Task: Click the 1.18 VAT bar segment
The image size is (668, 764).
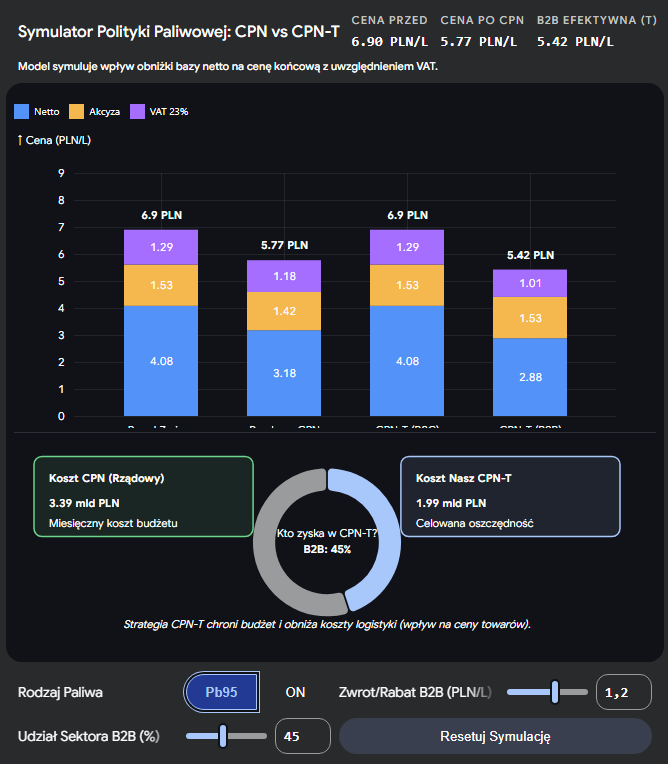Action: [284, 276]
